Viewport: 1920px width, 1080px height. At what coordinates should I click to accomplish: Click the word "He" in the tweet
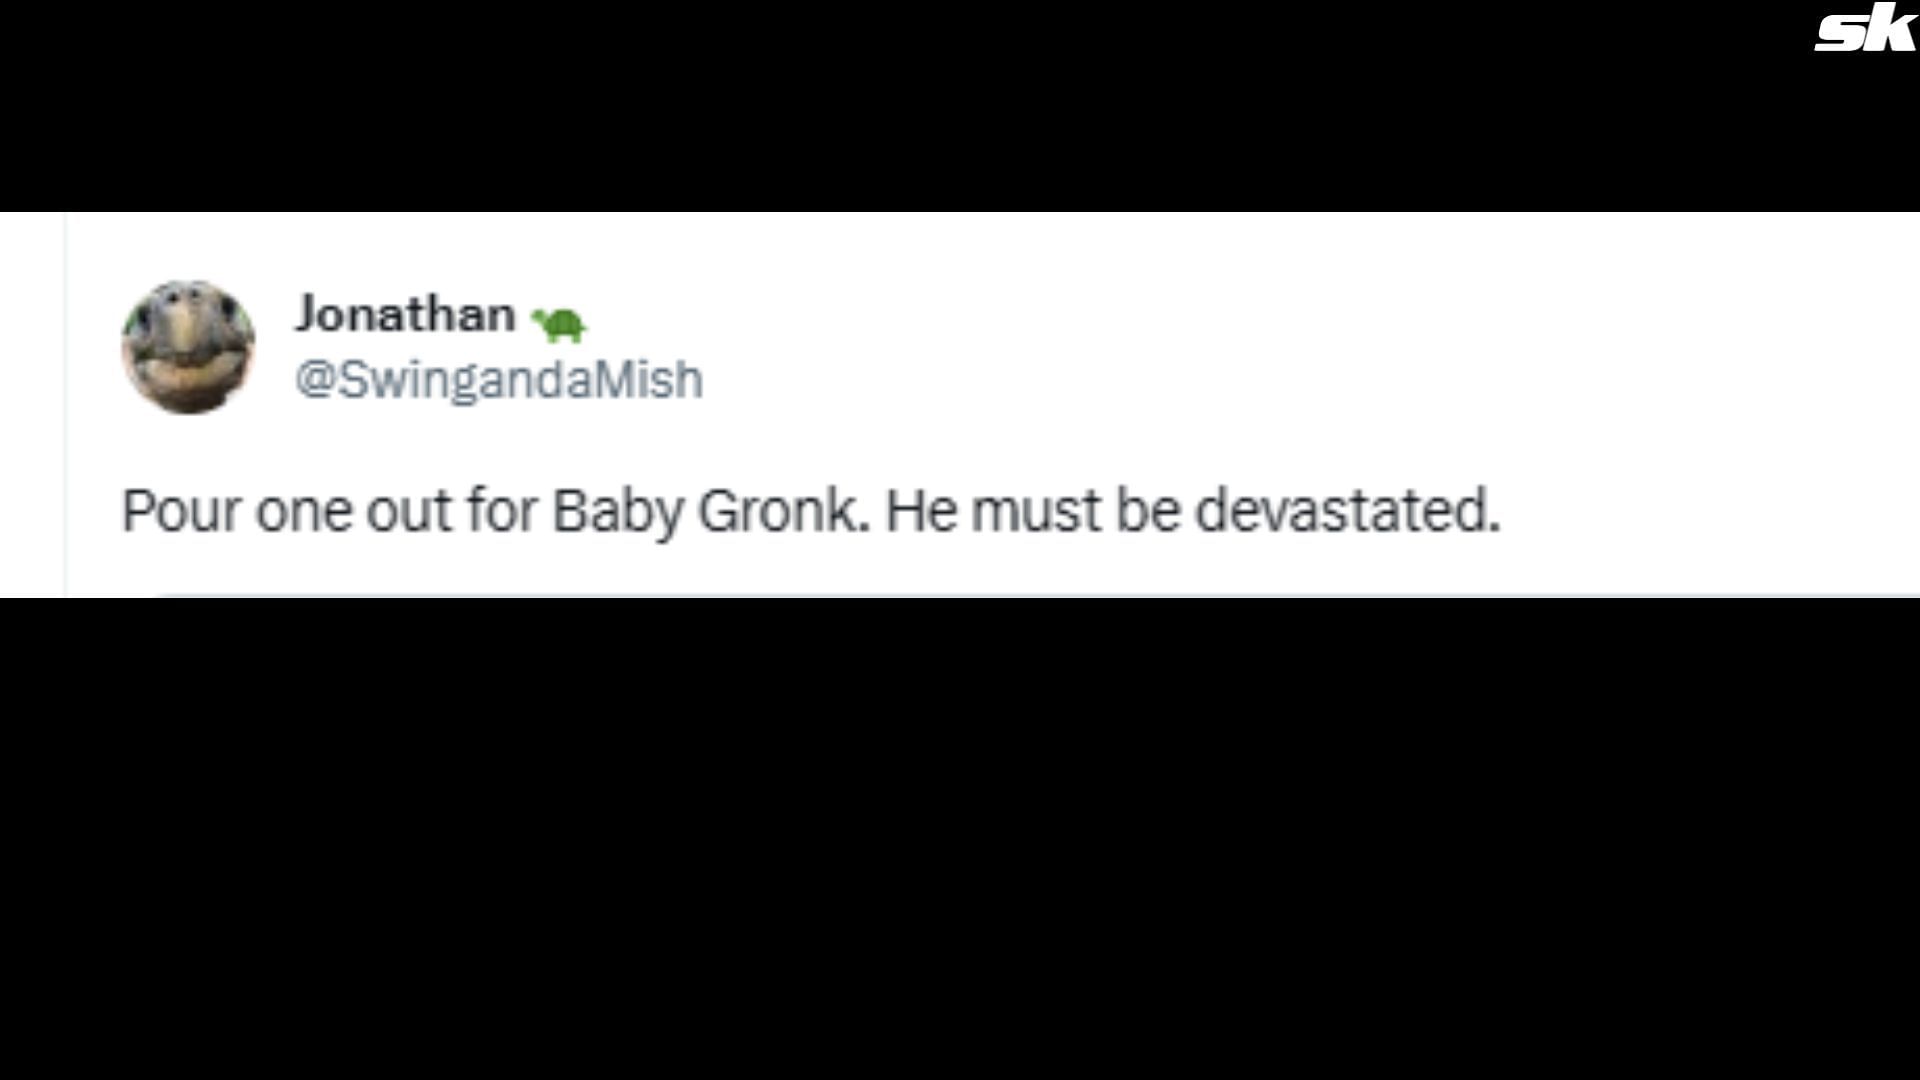(919, 511)
